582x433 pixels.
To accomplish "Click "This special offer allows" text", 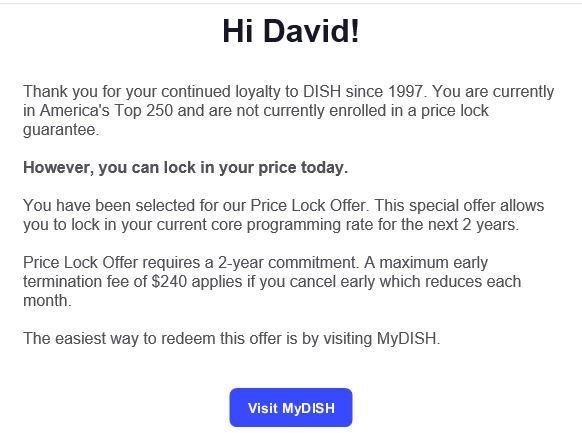I will coord(459,206).
